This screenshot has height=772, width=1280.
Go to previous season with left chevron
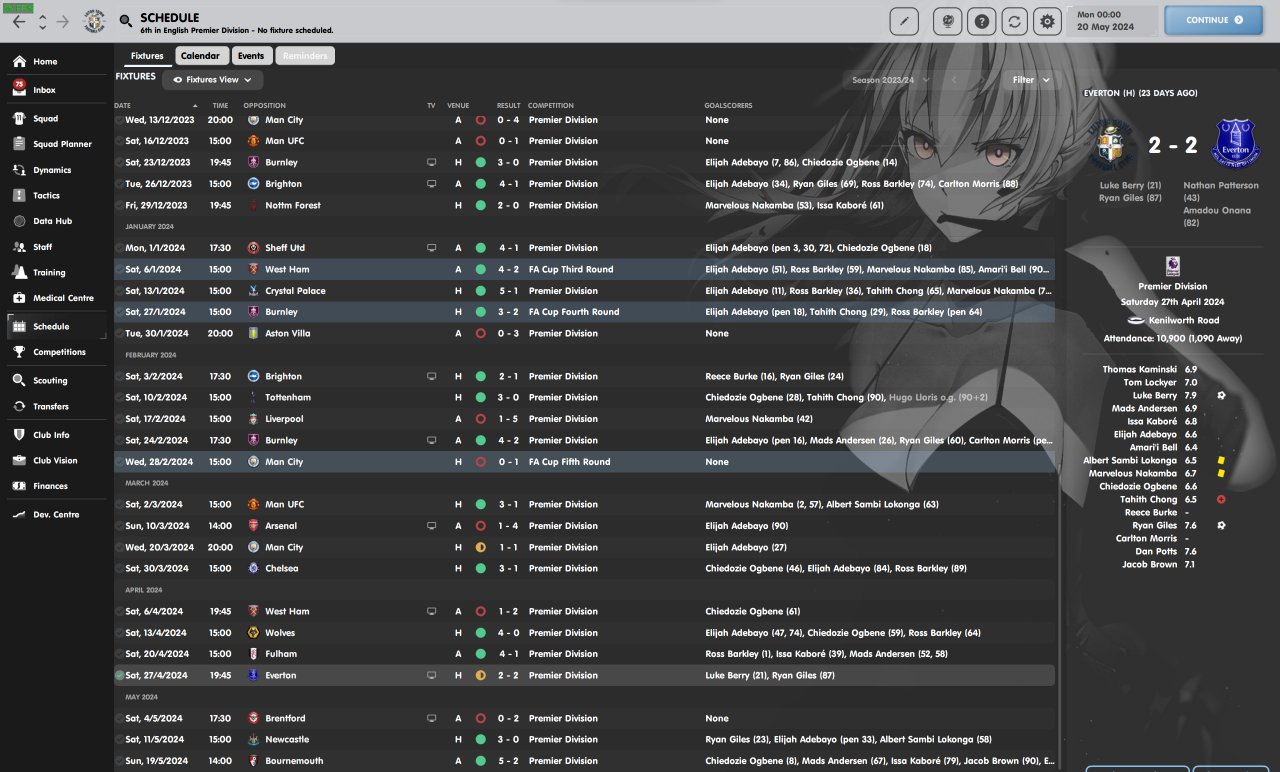[x=954, y=80]
